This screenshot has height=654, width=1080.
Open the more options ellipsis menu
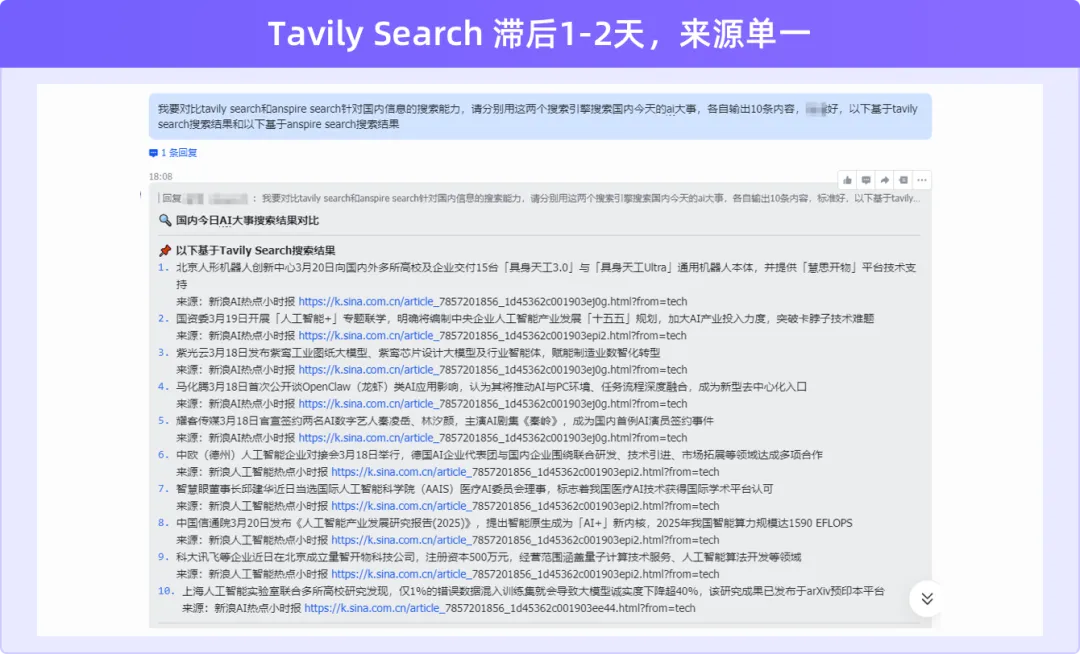tap(922, 180)
